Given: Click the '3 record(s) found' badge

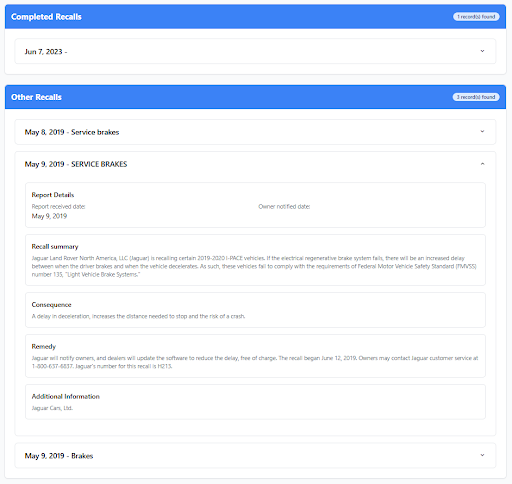Looking at the screenshot, I should tap(476, 97).
